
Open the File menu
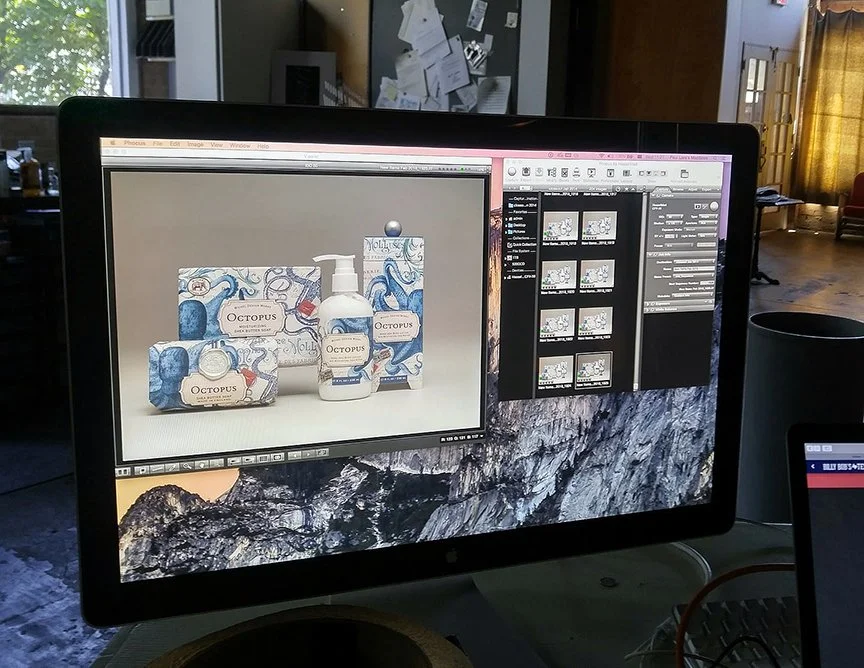[158, 144]
